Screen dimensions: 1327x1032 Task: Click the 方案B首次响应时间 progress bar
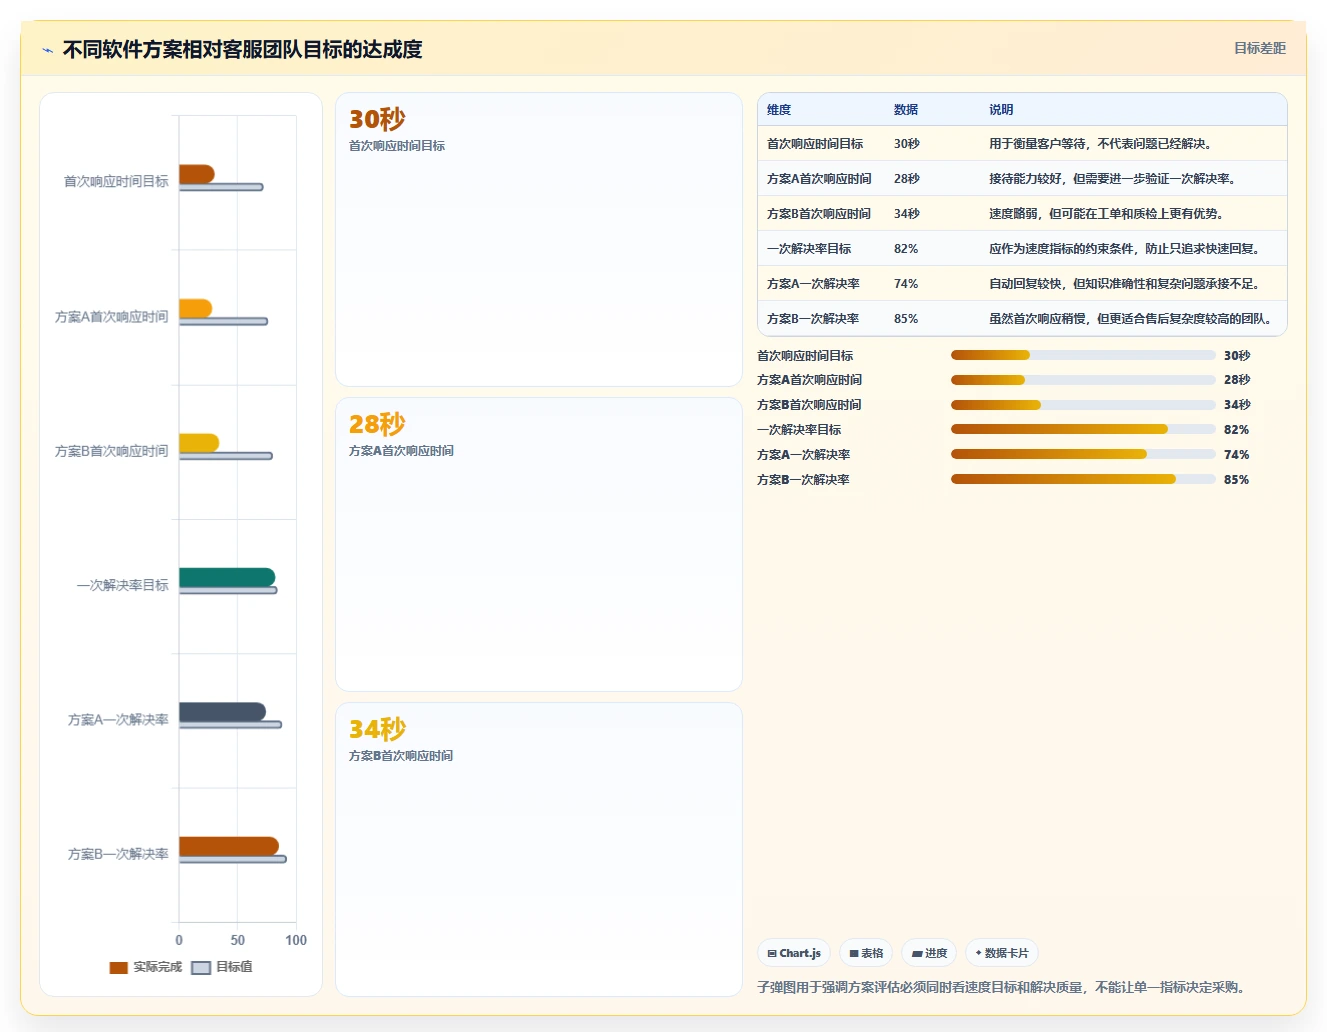(x=1083, y=405)
